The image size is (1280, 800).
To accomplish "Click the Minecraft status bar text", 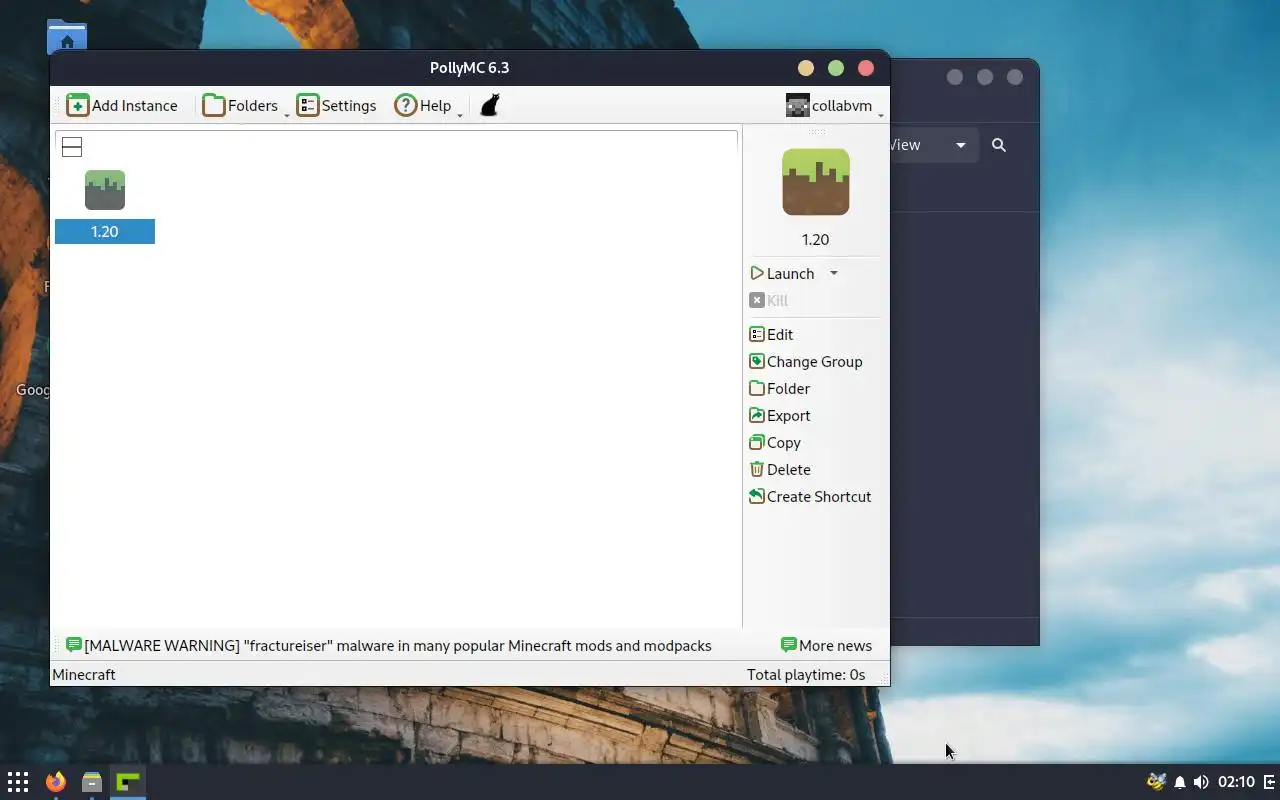I will [x=84, y=675].
